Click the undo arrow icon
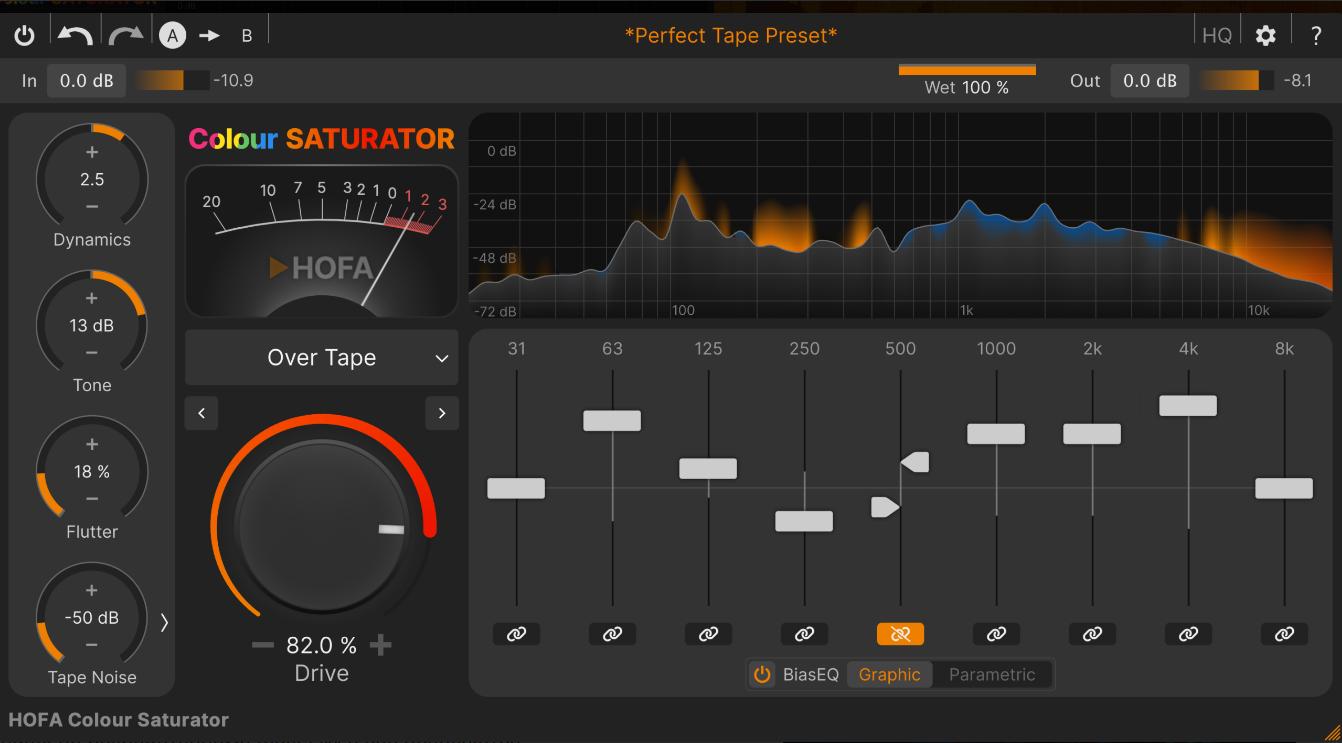This screenshot has height=743, width=1342. (x=75, y=36)
